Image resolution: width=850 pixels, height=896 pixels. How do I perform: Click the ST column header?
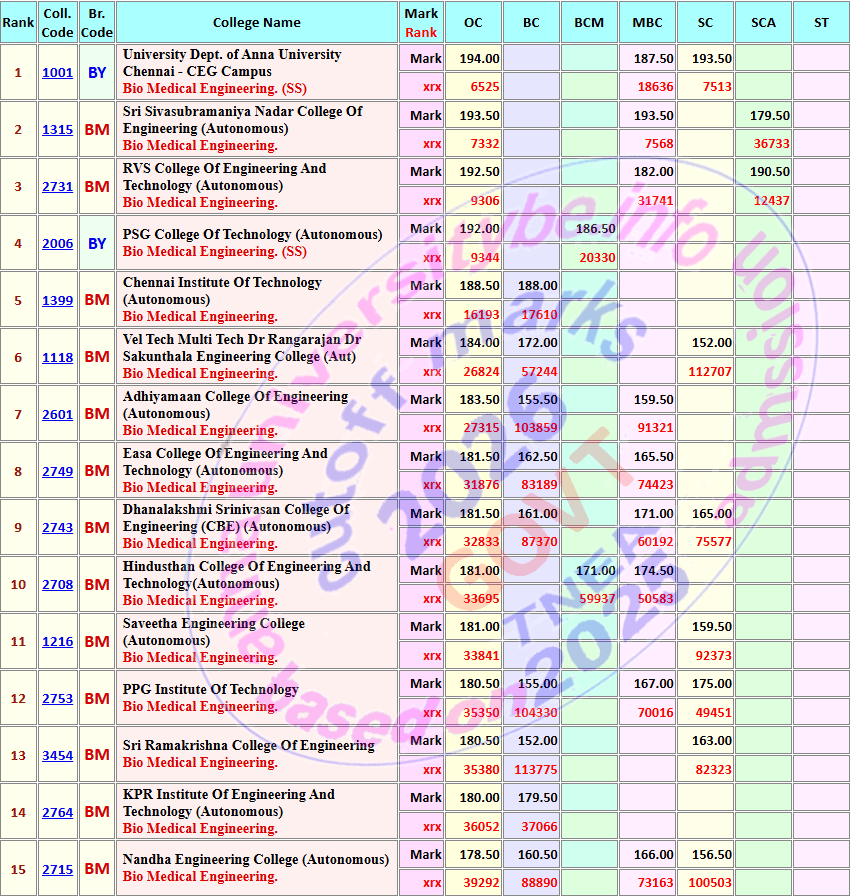[821, 22]
